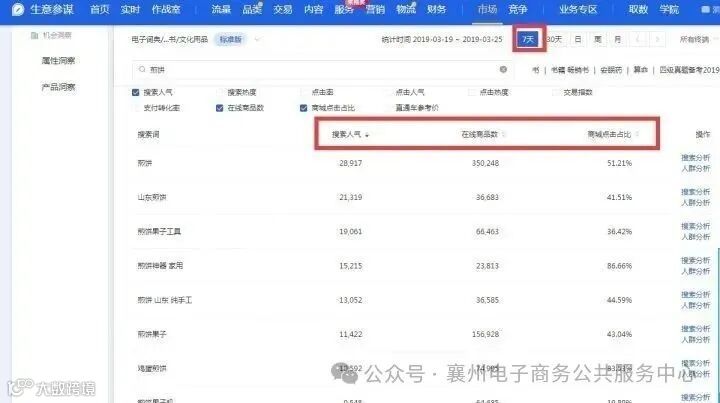Select the 日 time range button
Viewport: 720px width, 403px height.
pos(578,39)
